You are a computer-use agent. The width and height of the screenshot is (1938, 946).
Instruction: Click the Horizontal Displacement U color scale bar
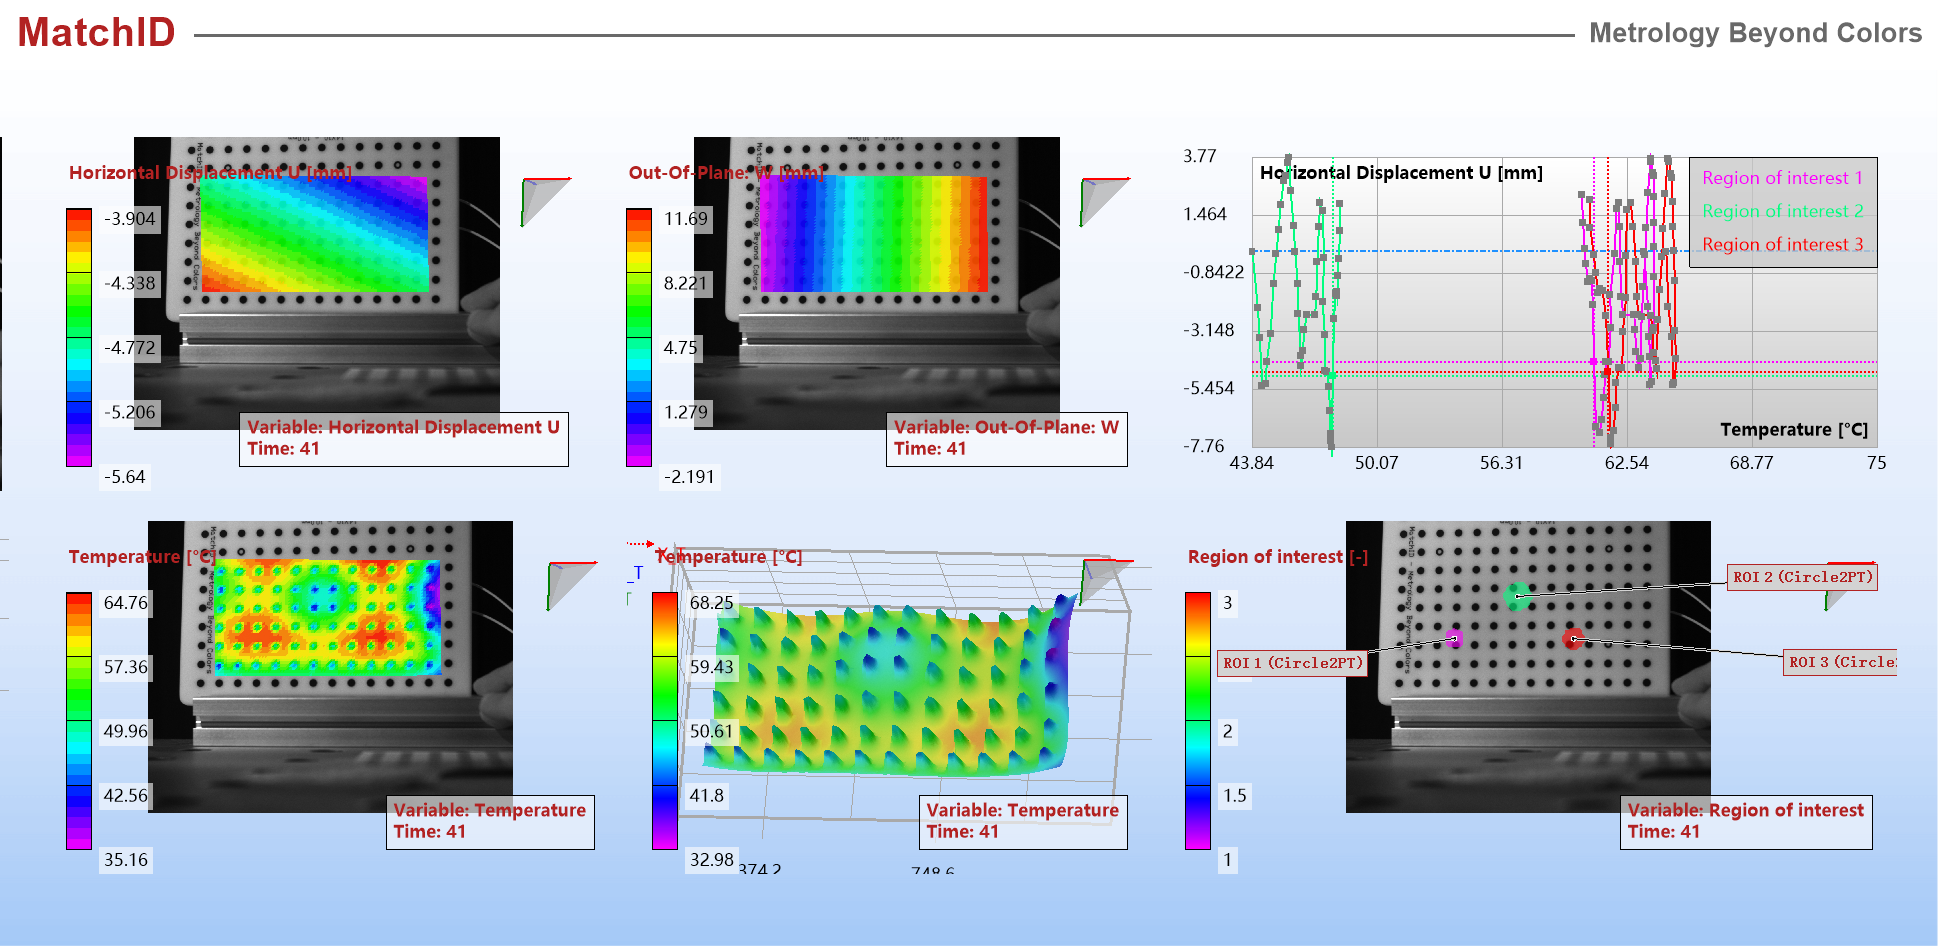79,337
